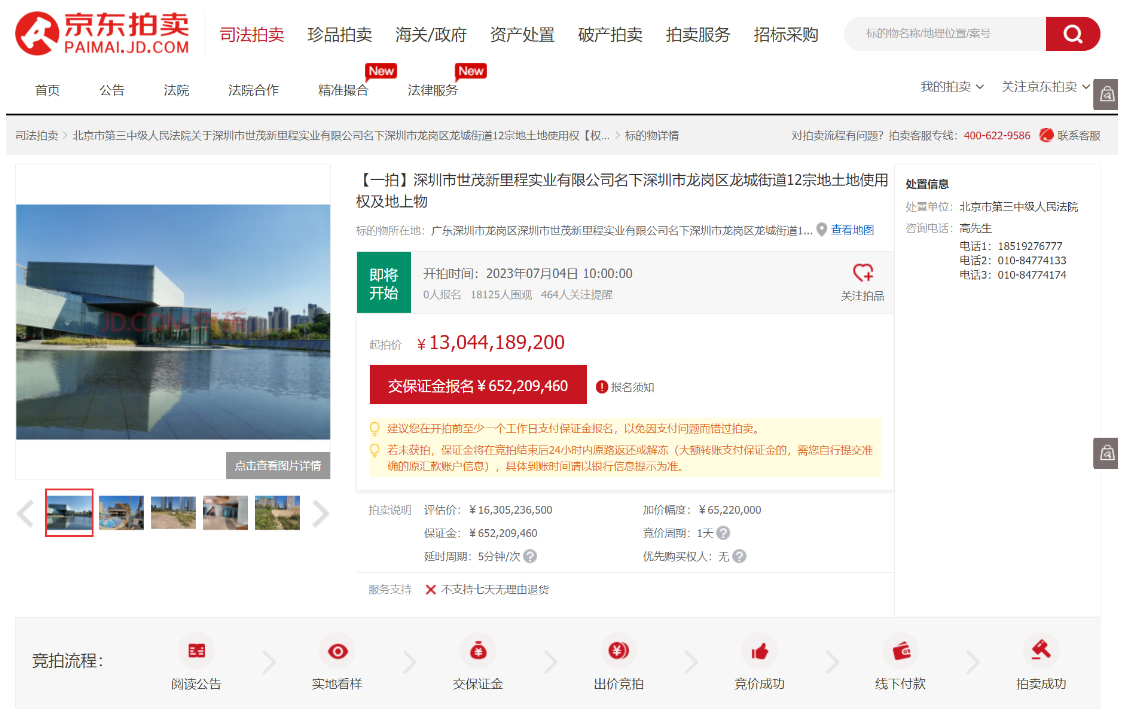Go to 首页 in sub navigation
This screenshot has width=1126, height=709.
tap(47, 91)
